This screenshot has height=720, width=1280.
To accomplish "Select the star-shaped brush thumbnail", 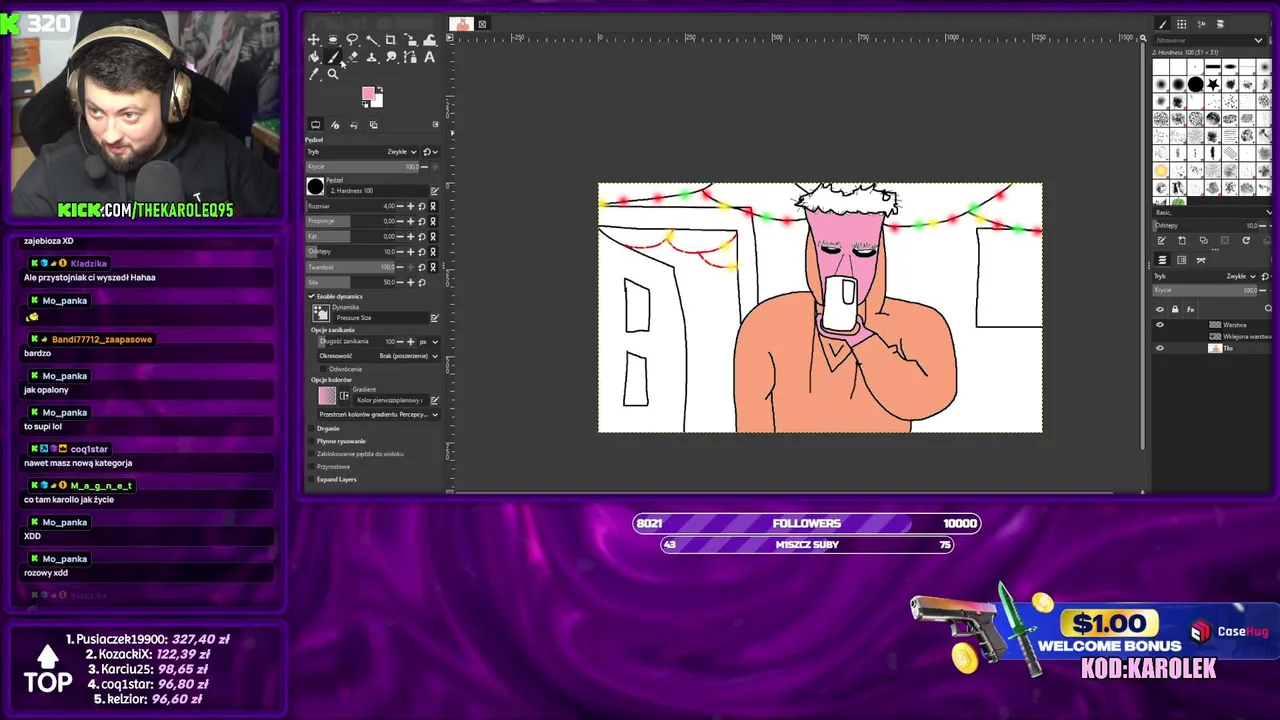I will point(1213,85).
